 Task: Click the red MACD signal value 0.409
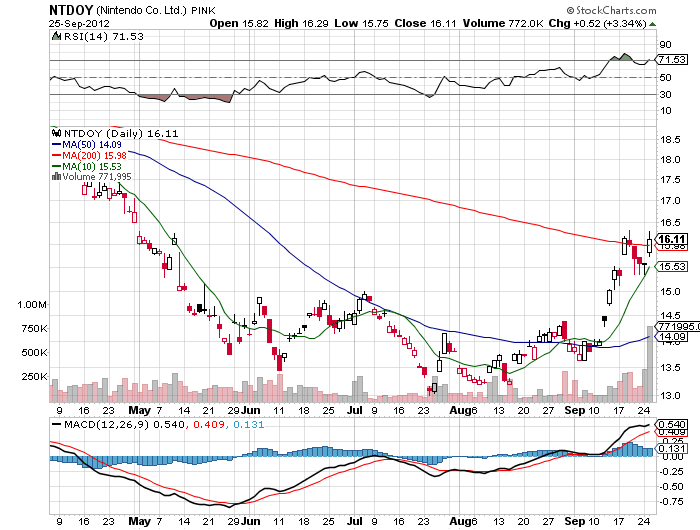(209, 424)
